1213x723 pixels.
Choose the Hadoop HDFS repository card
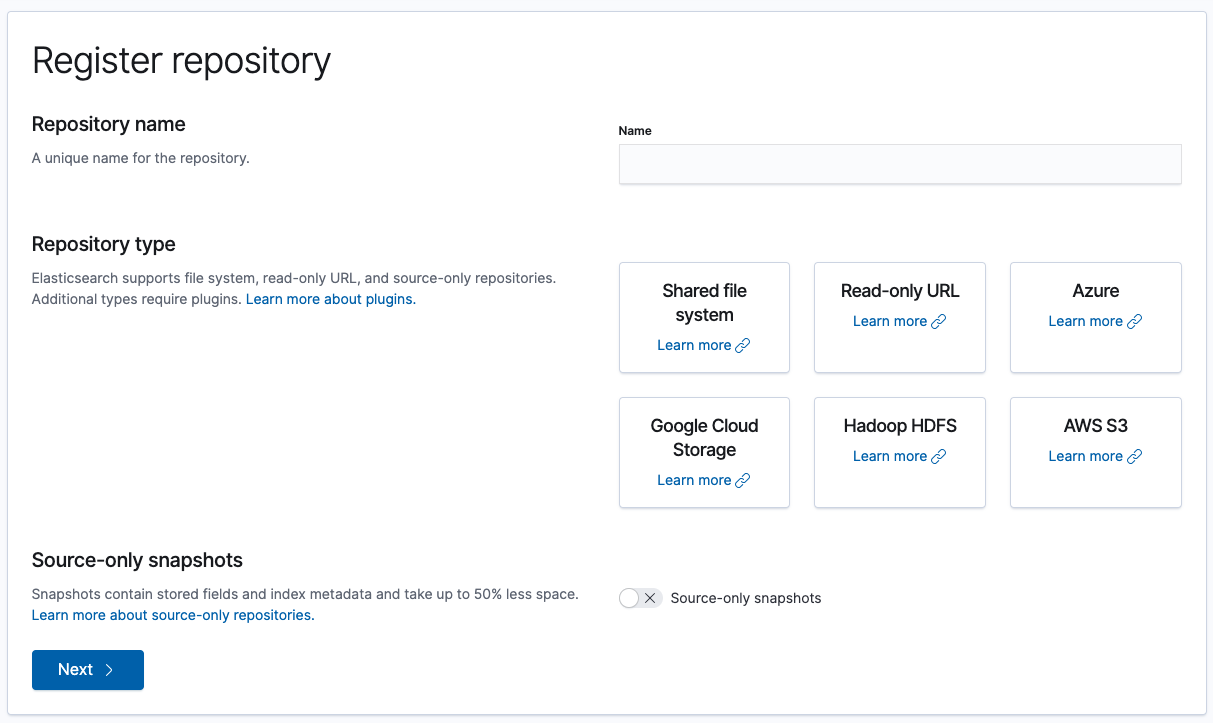click(x=900, y=426)
